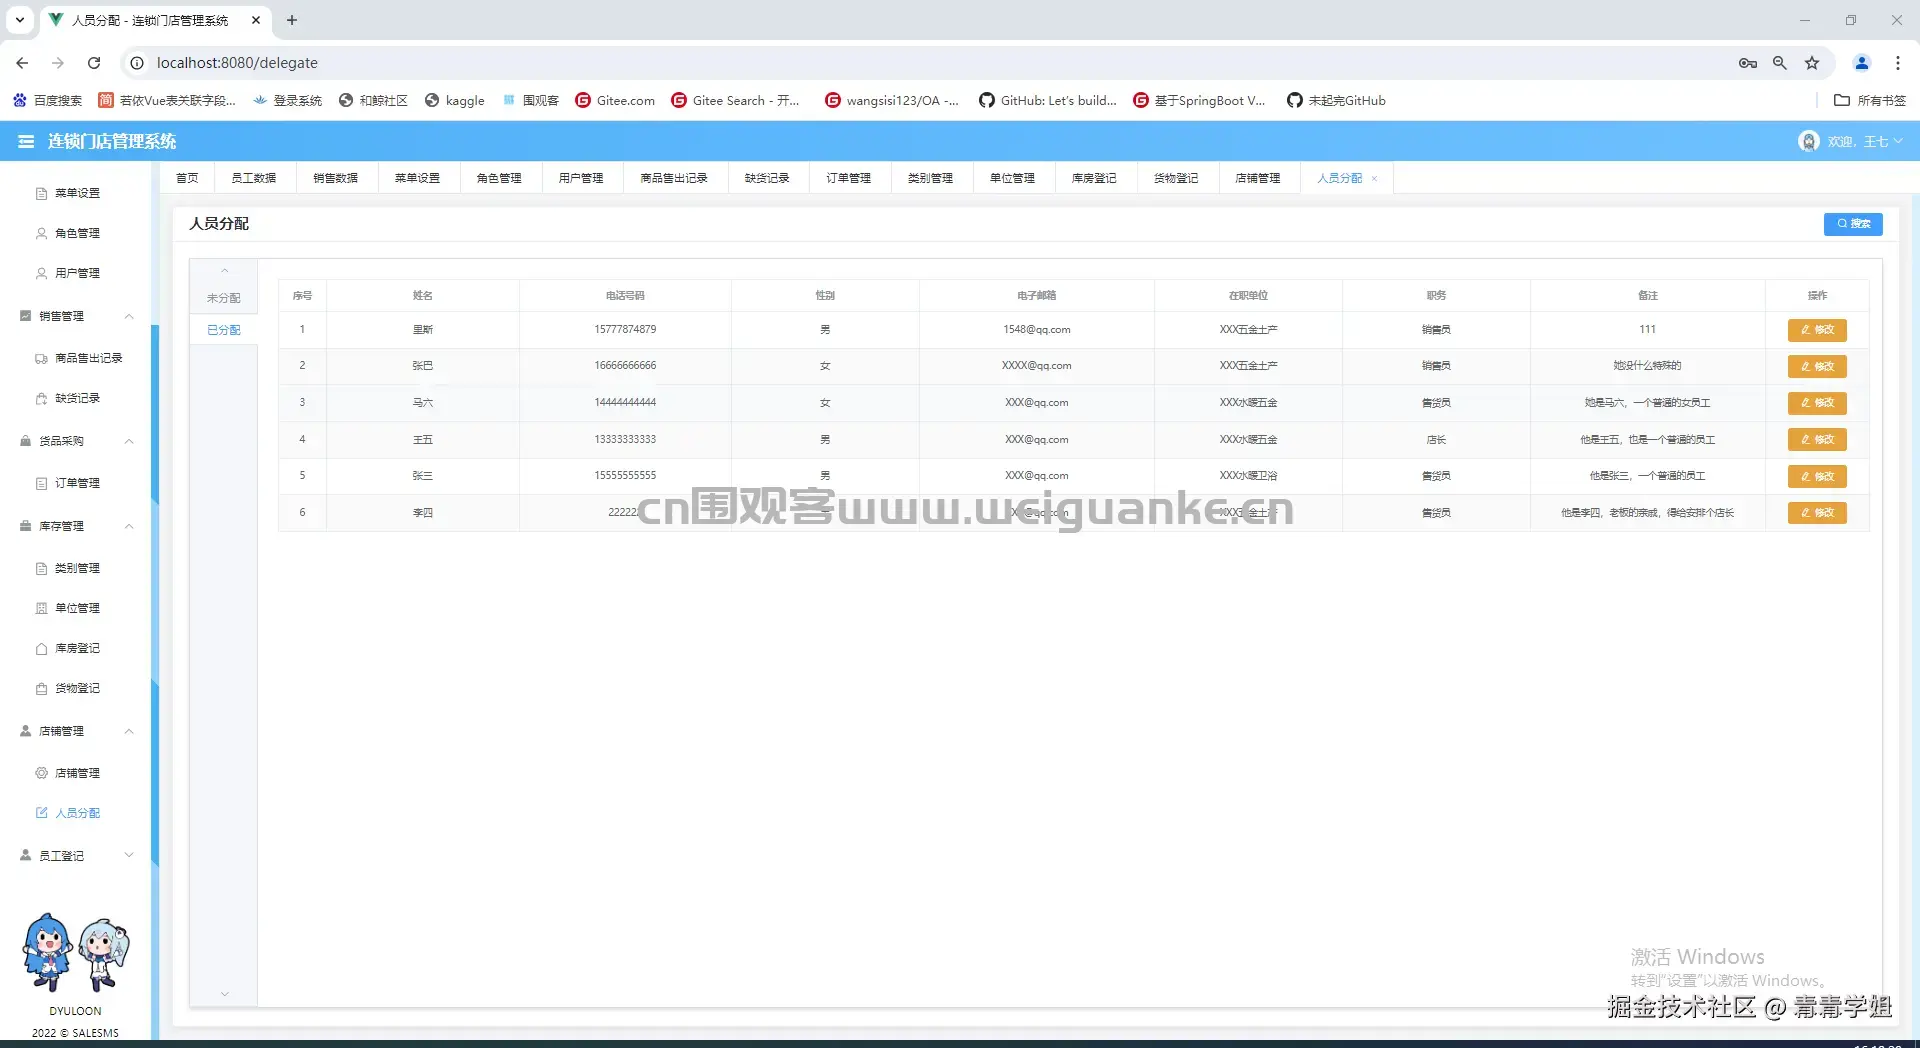Screen dimensions: 1920x1048
Task: Click 修改 for row 15777874879
Action: click(1817, 330)
